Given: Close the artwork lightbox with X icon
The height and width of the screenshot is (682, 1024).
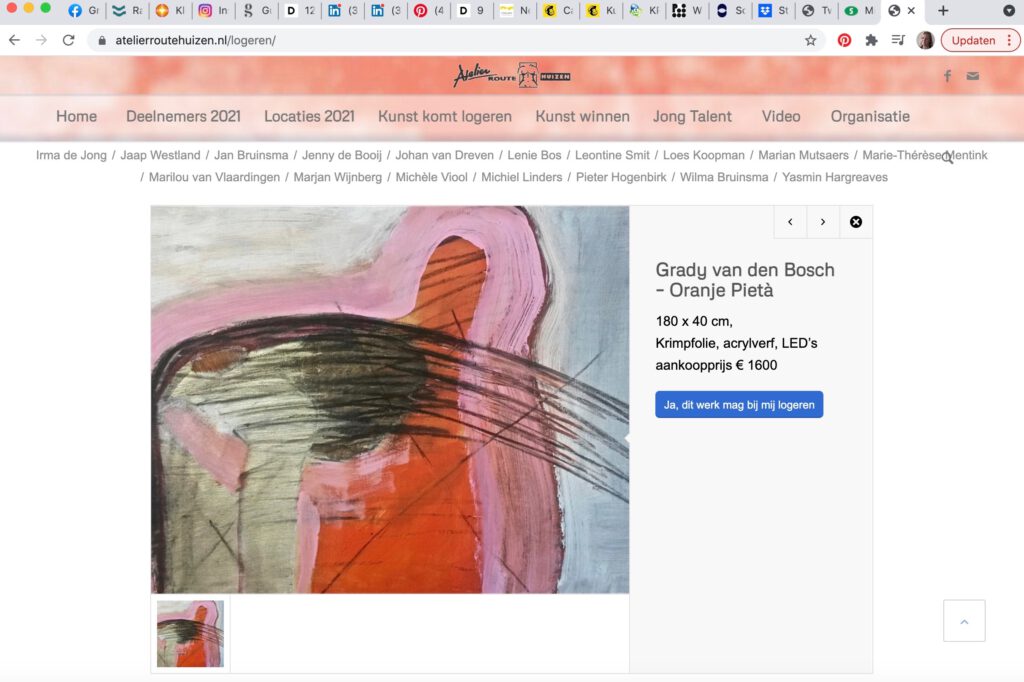Looking at the screenshot, I should pyautogui.click(x=856, y=222).
